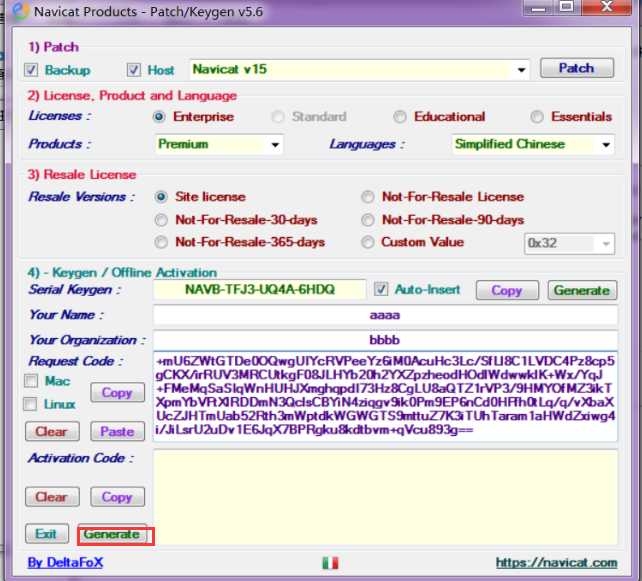
Task: Select the Custom Value radio button
Action: 368,242
